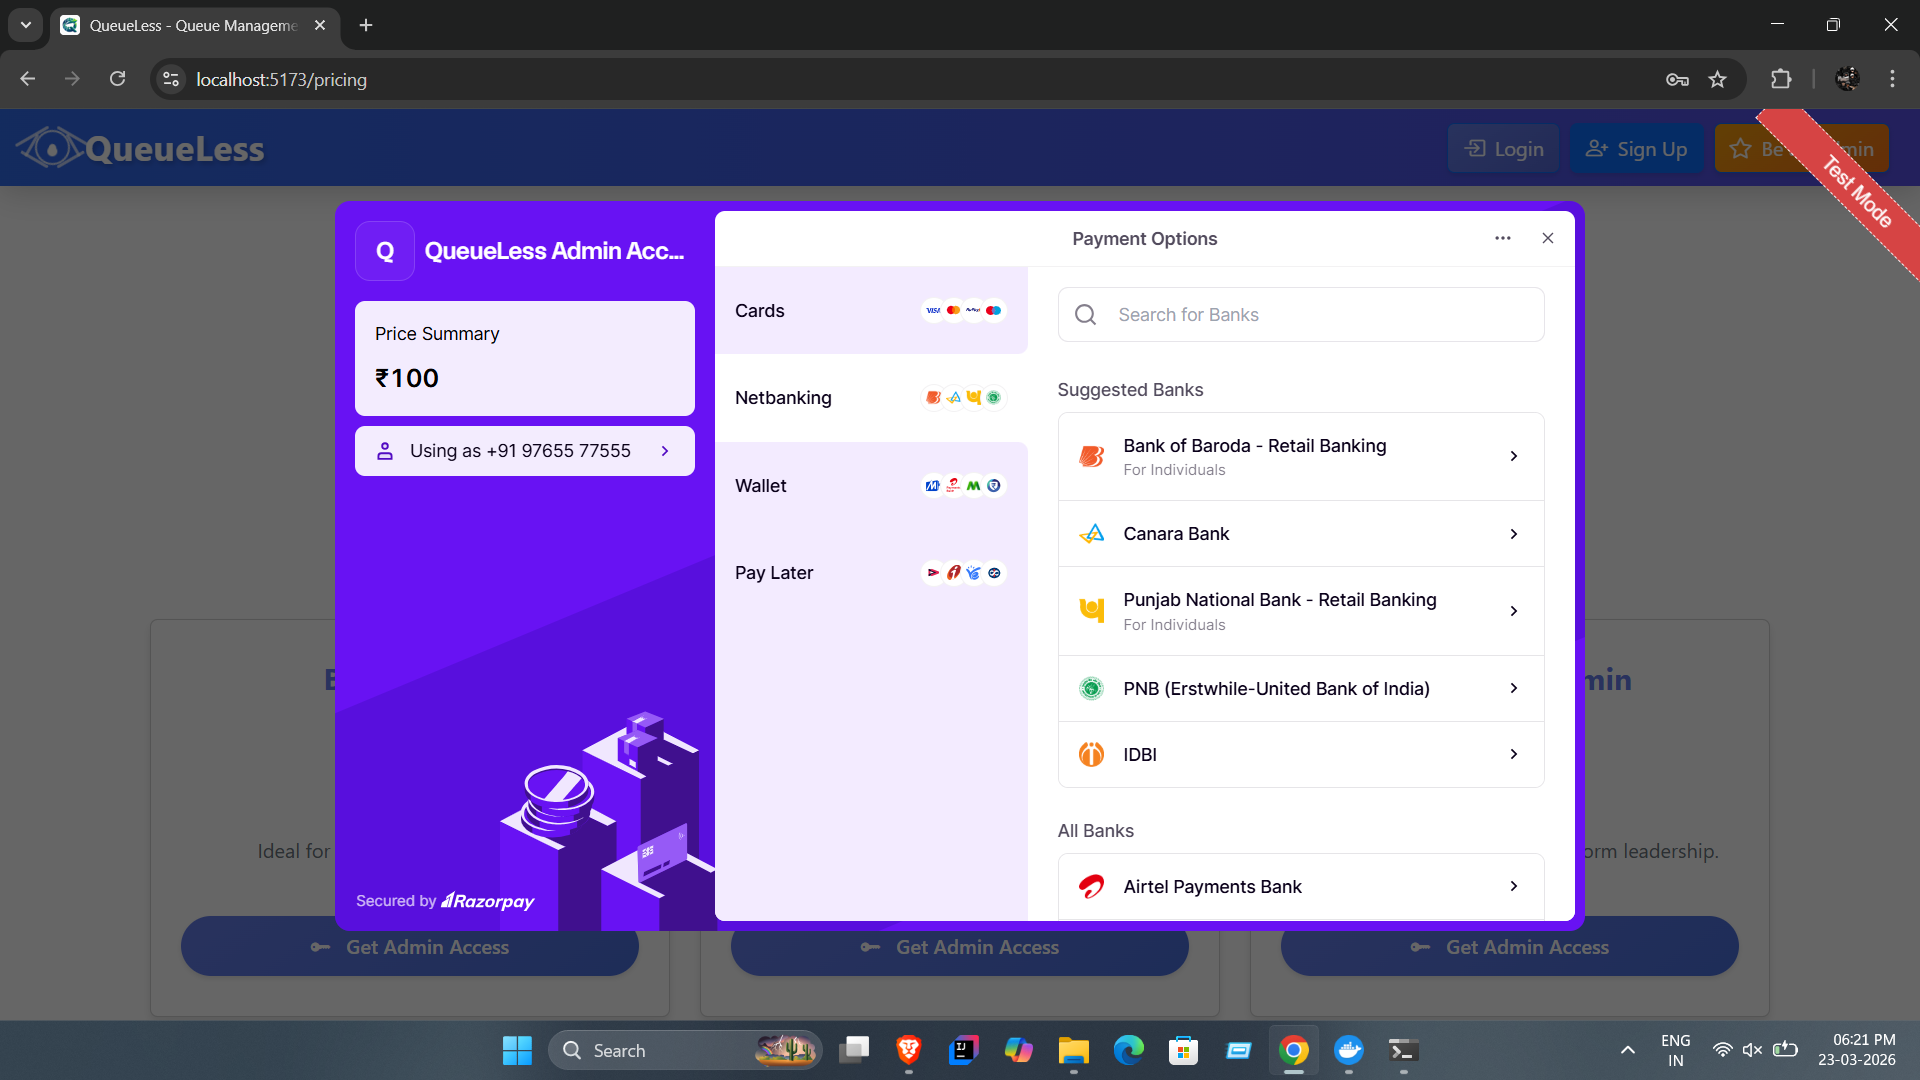This screenshot has height=1080, width=1920.
Task: Click the IDBI bank logo icon
Action: click(x=1091, y=755)
